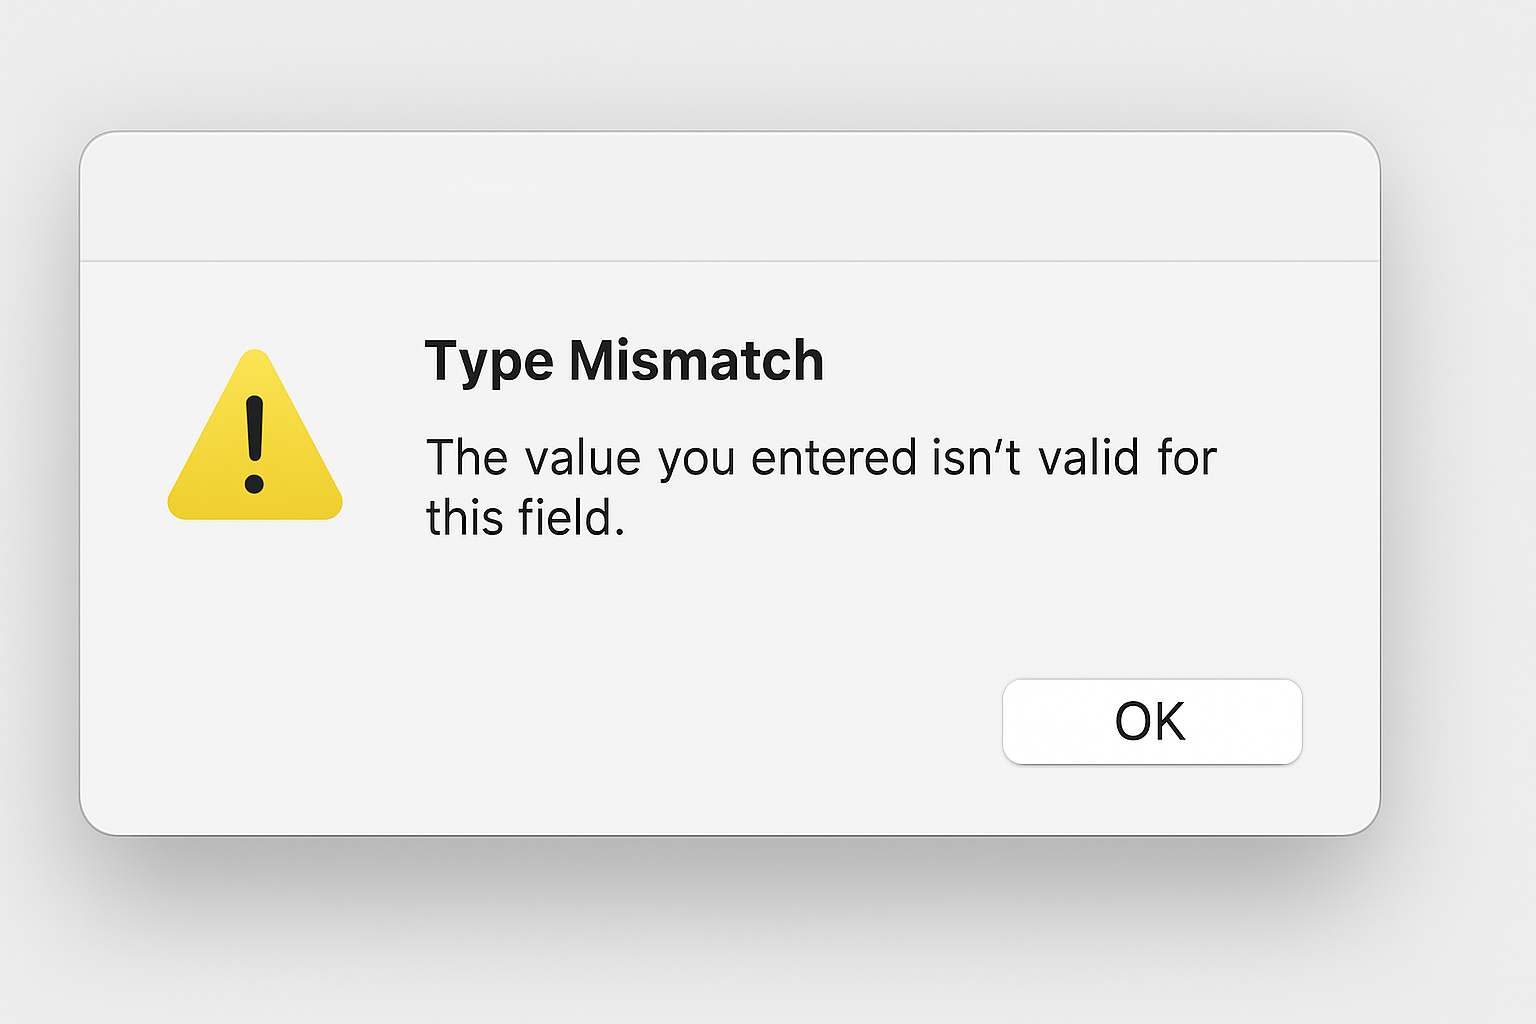This screenshot has width=1536, height=1024.
Task: Click the word "field" in the message
Action: pyautogui.click(x=565, y=518)
